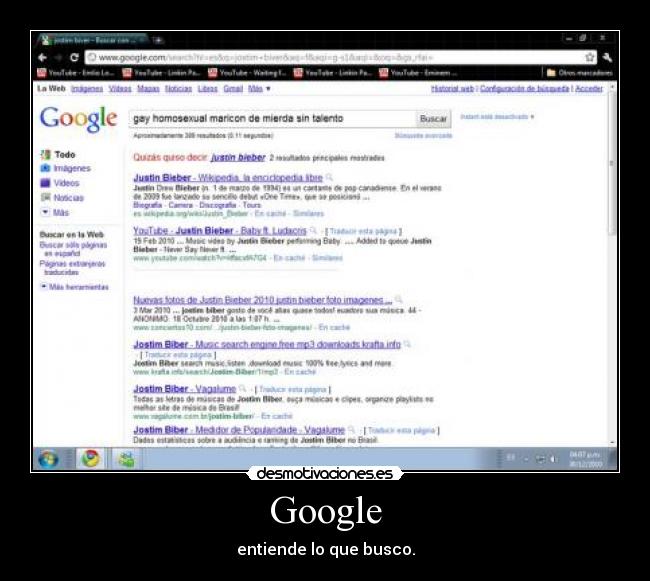650x581 pixels.
Task: Open Jostim Biber Medidor de Popularidade result
Action: 239,430
